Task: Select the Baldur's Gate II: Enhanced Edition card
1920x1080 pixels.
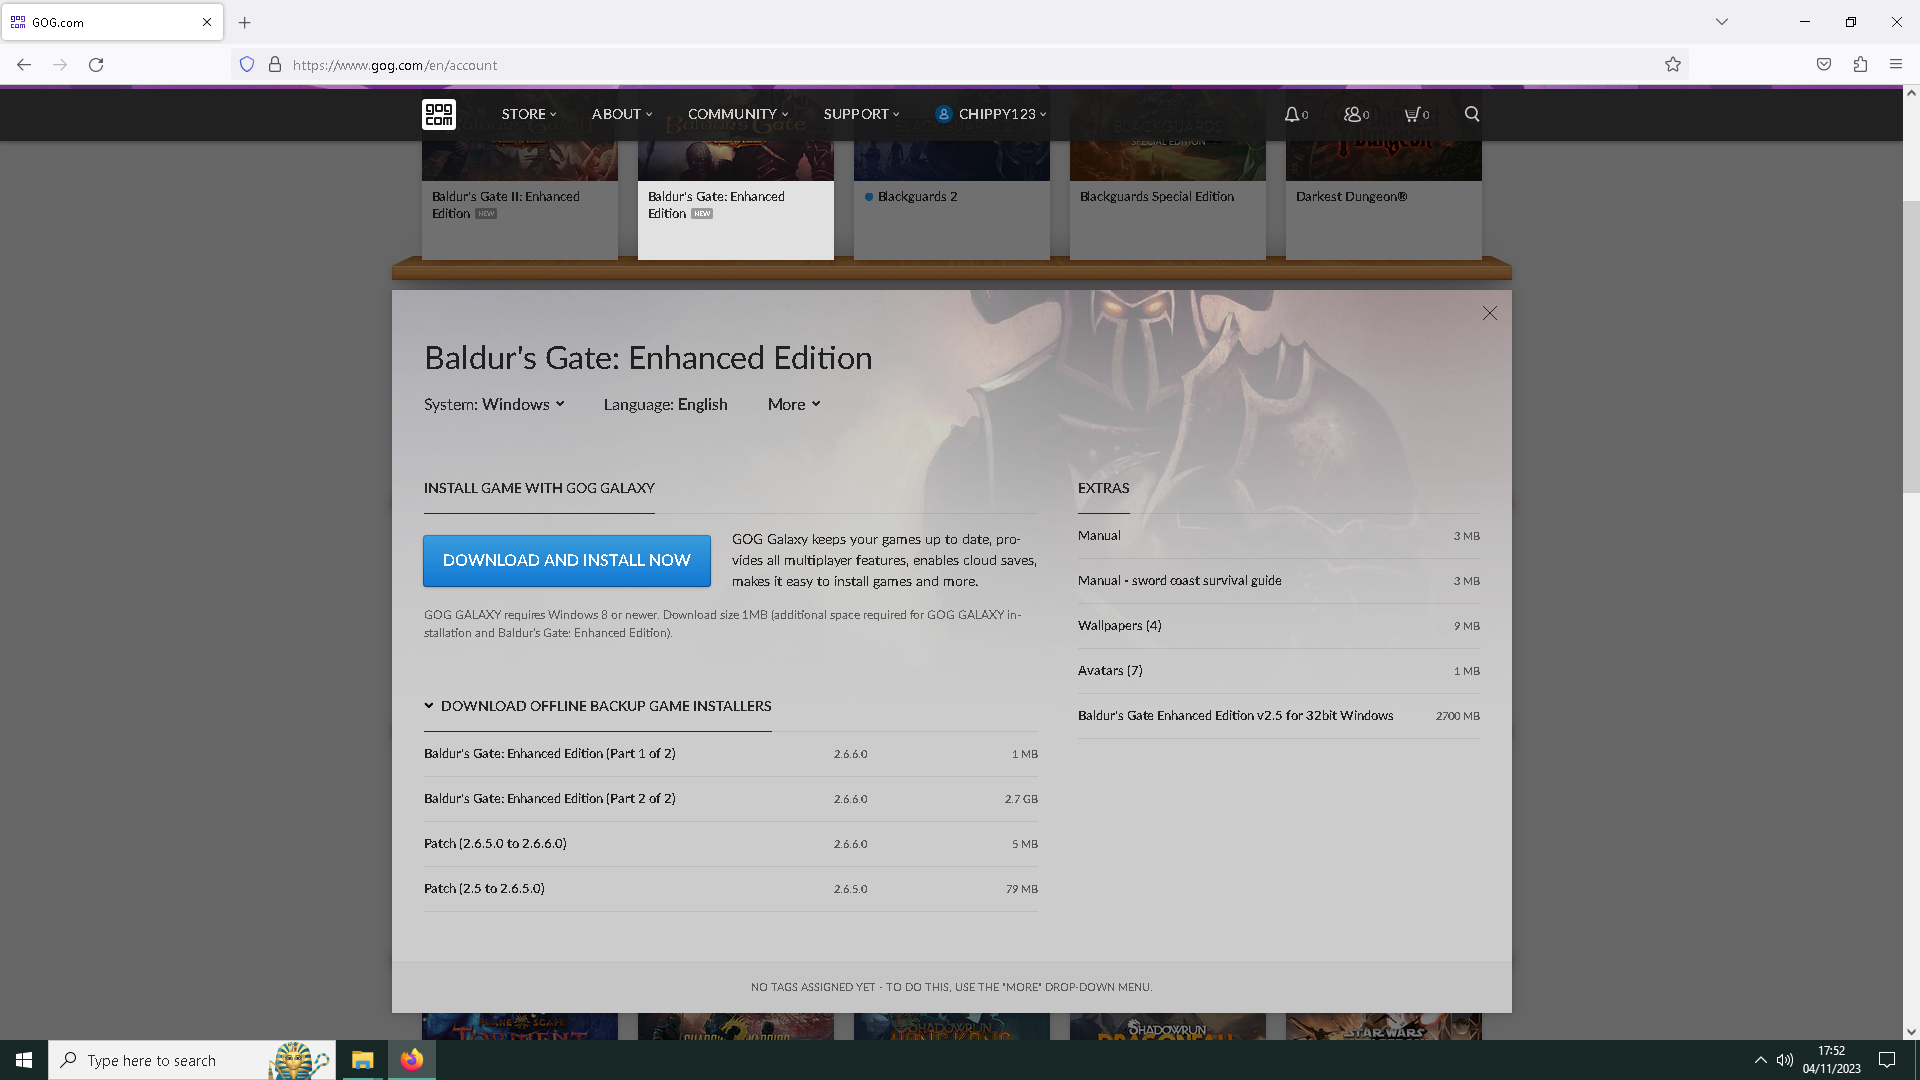Action: [520, 200]
